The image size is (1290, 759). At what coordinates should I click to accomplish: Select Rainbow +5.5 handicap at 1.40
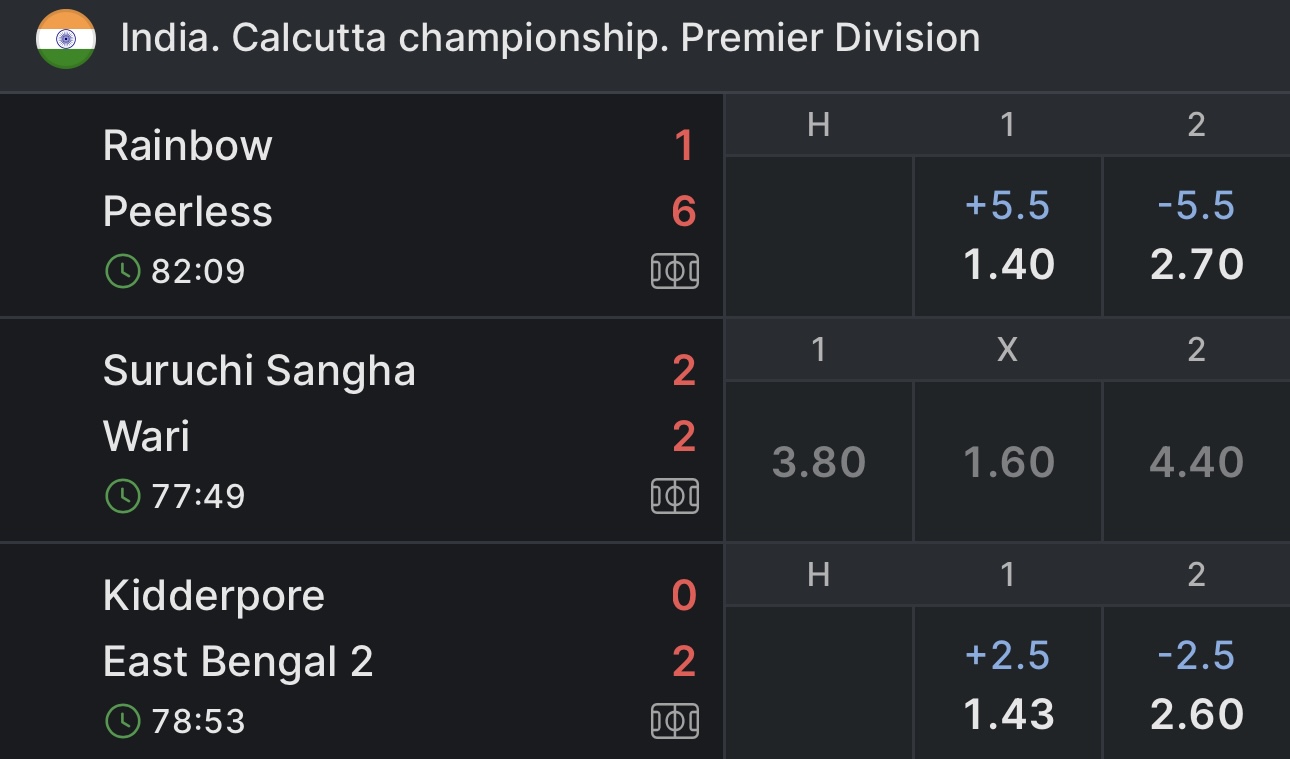point(1008,236)
